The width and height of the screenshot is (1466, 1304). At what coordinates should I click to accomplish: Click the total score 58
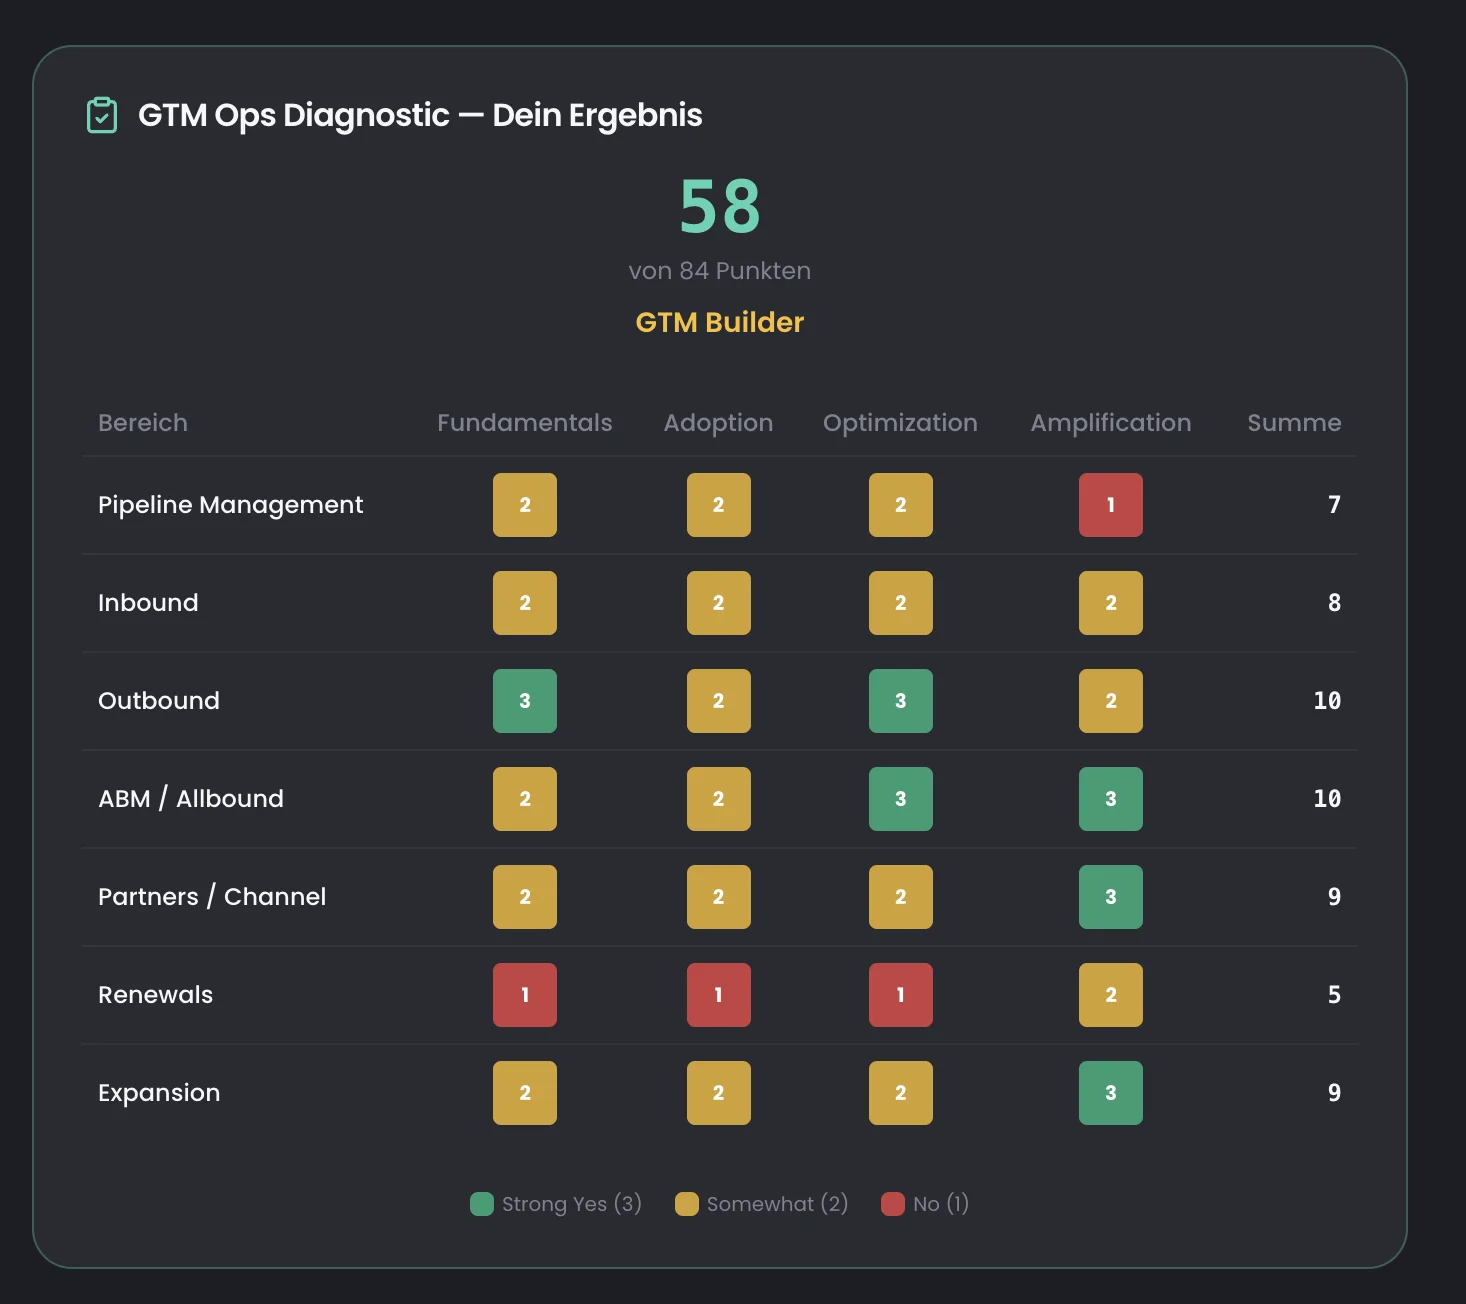(x=720, y=207)
